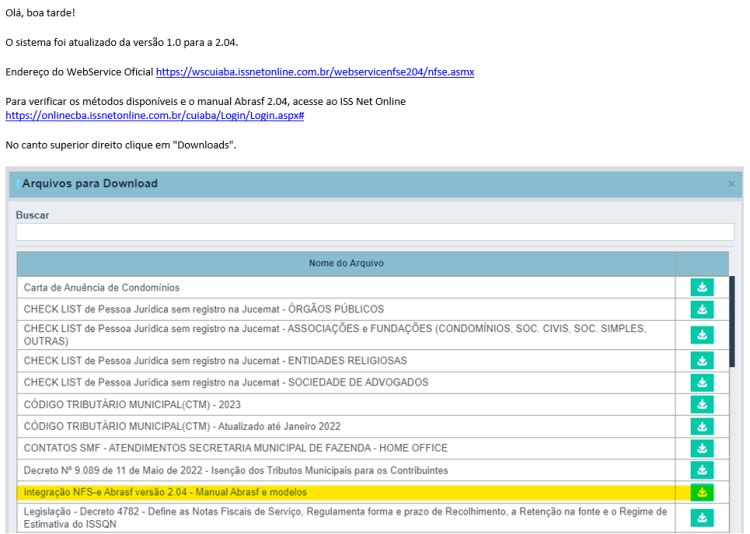This screenshot has height=534, width=750.
Task: Click the Nome do Arquivo column header
Action: 346,263
